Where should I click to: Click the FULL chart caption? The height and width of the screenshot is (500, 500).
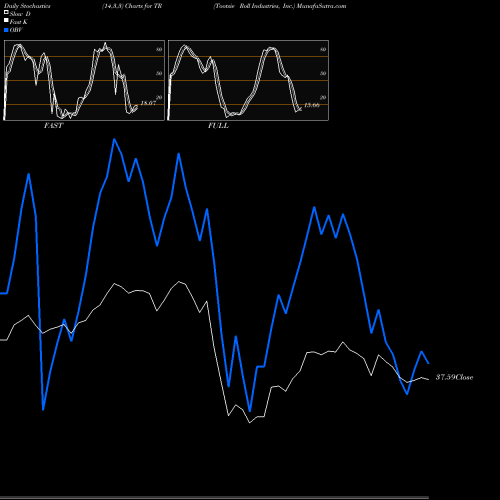click(218, 126)
